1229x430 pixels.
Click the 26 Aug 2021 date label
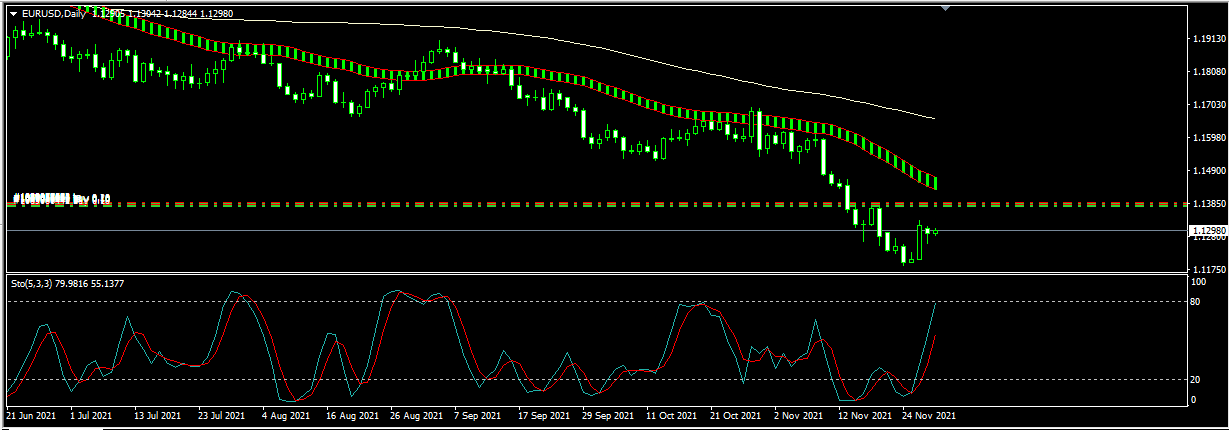[x=417, y=414]
